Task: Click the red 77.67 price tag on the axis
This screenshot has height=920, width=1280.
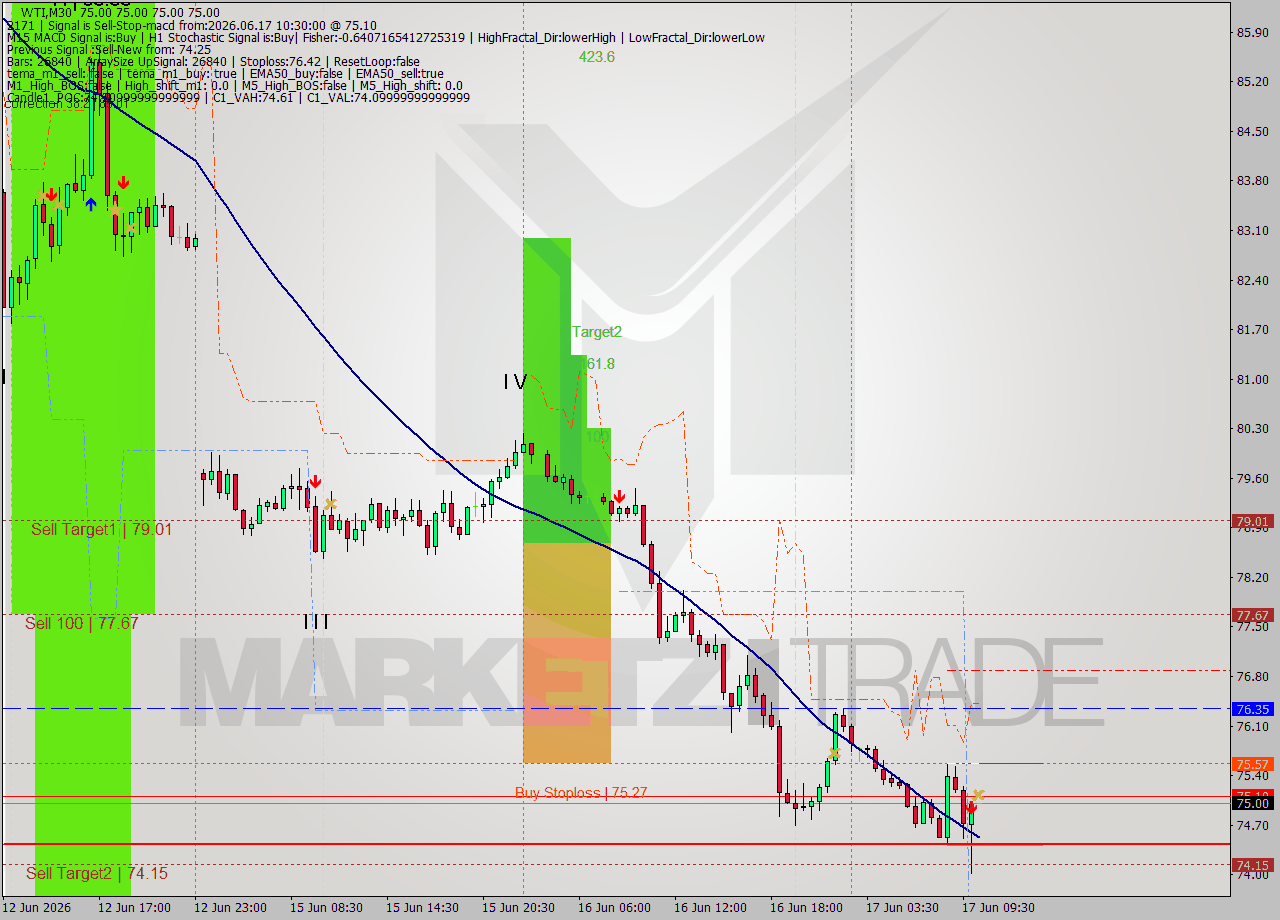Action: (x=1253, y=615)
